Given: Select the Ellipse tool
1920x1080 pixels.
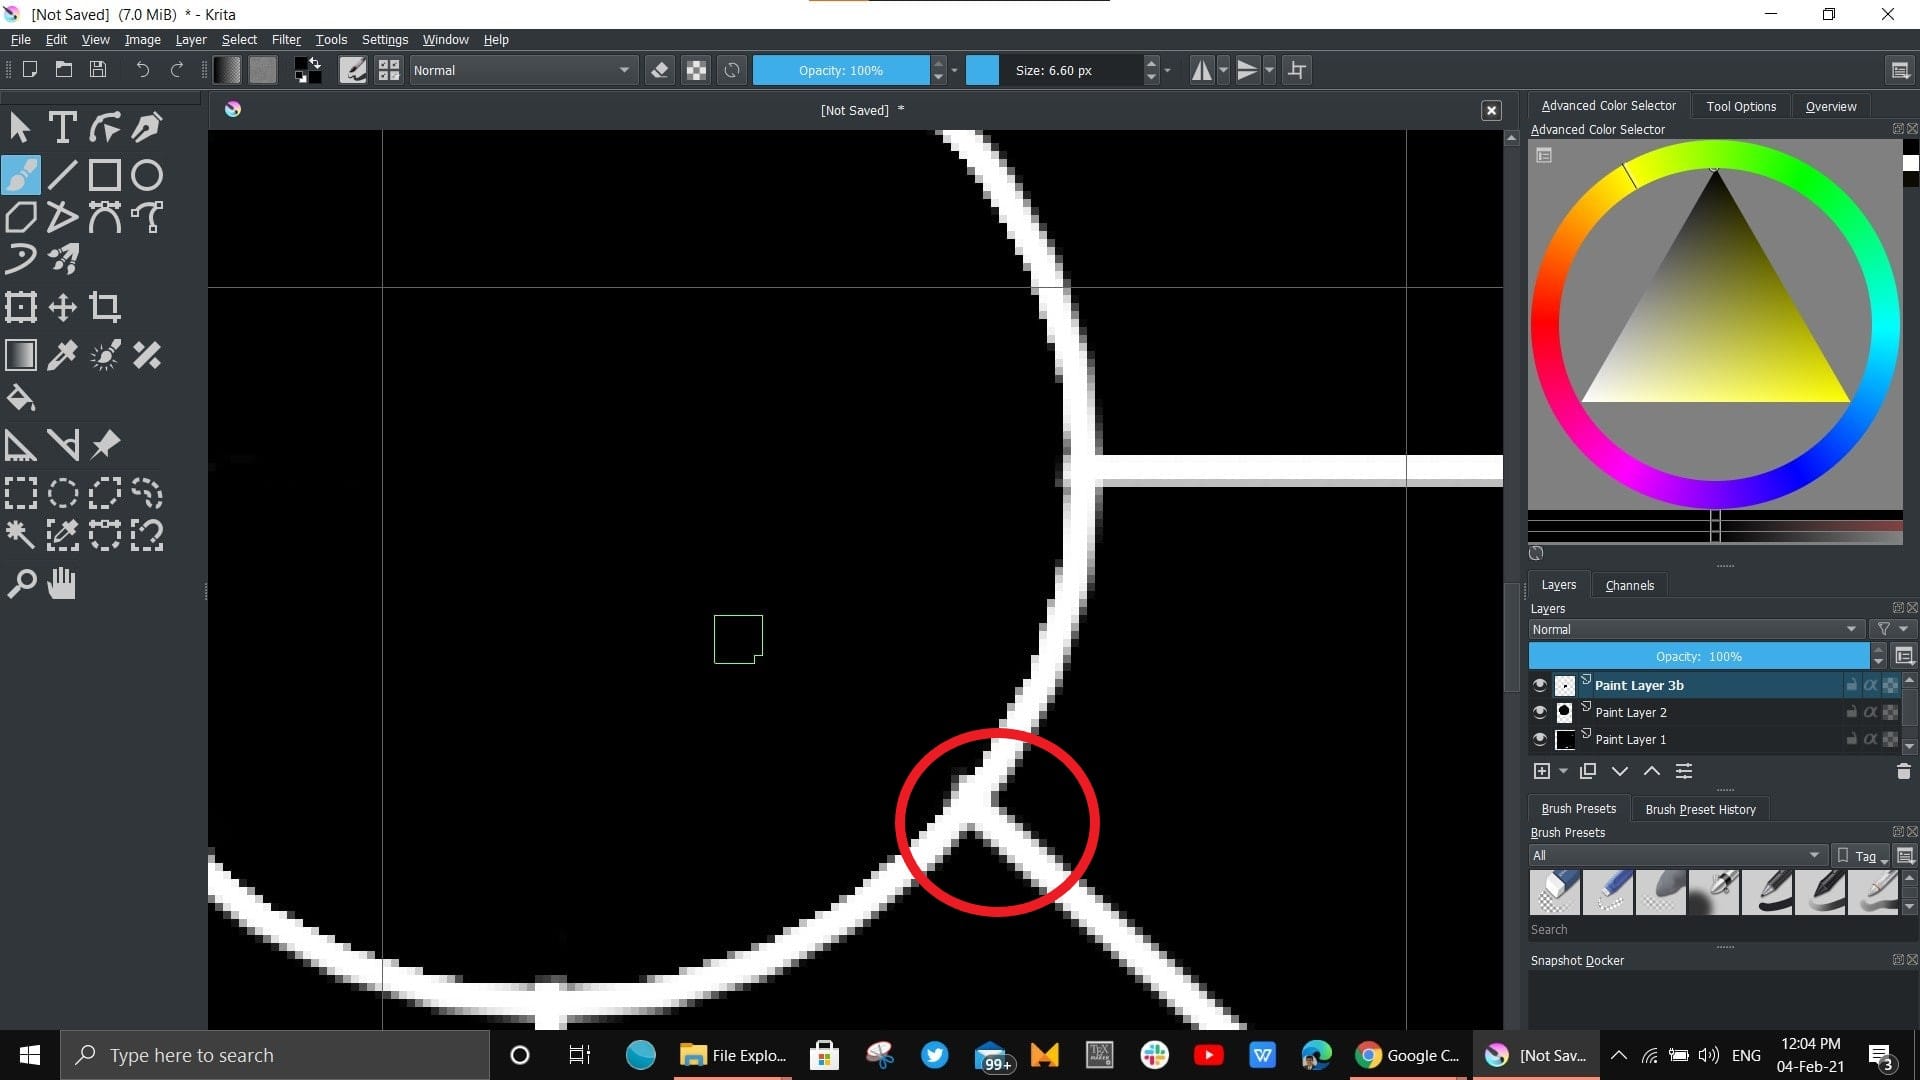Looking at the screenshot, I should pos(147,175).
